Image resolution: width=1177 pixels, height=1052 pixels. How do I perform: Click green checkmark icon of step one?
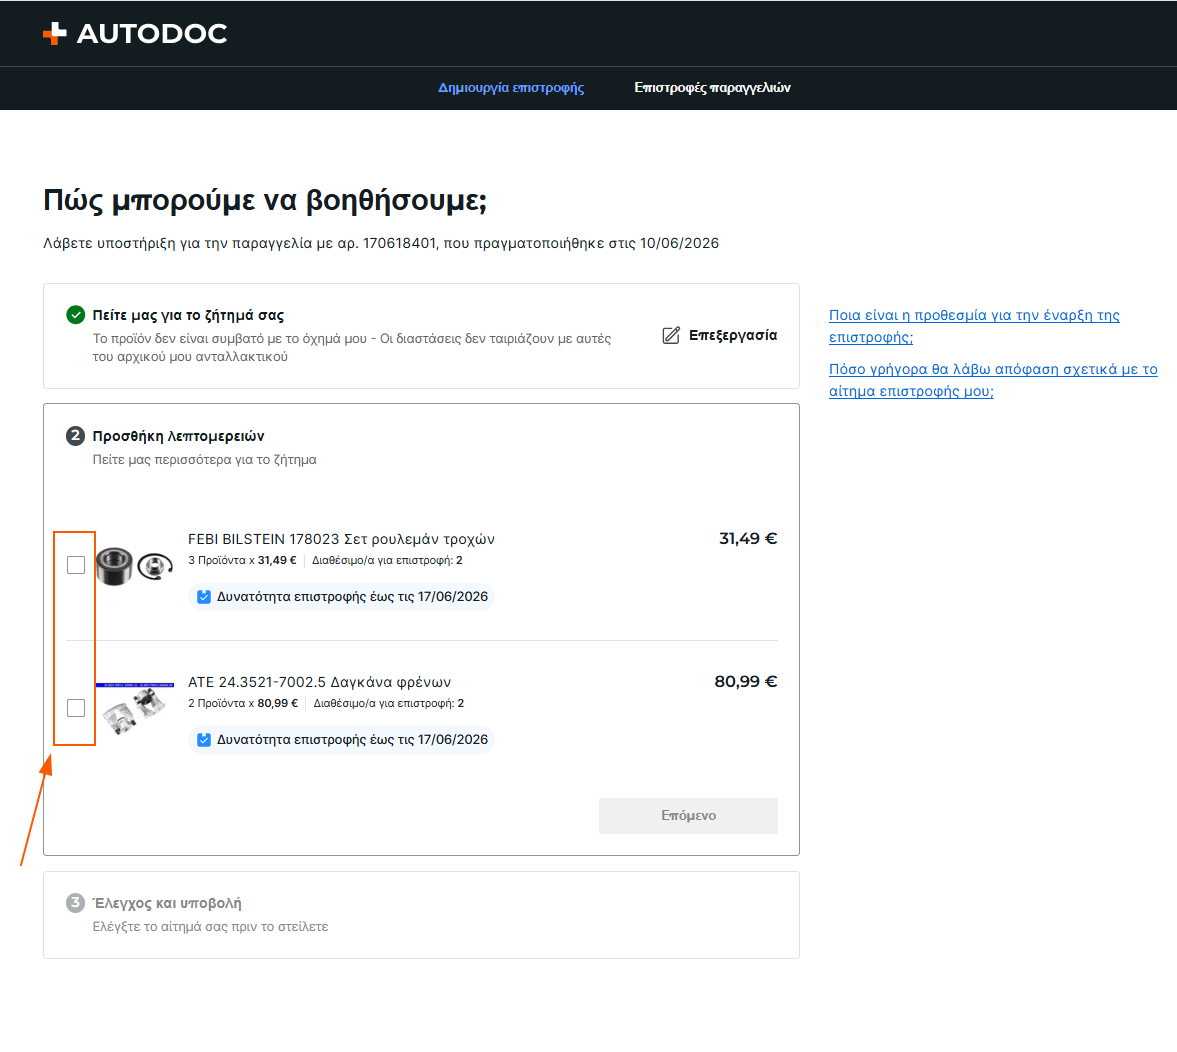coord(75,315)
